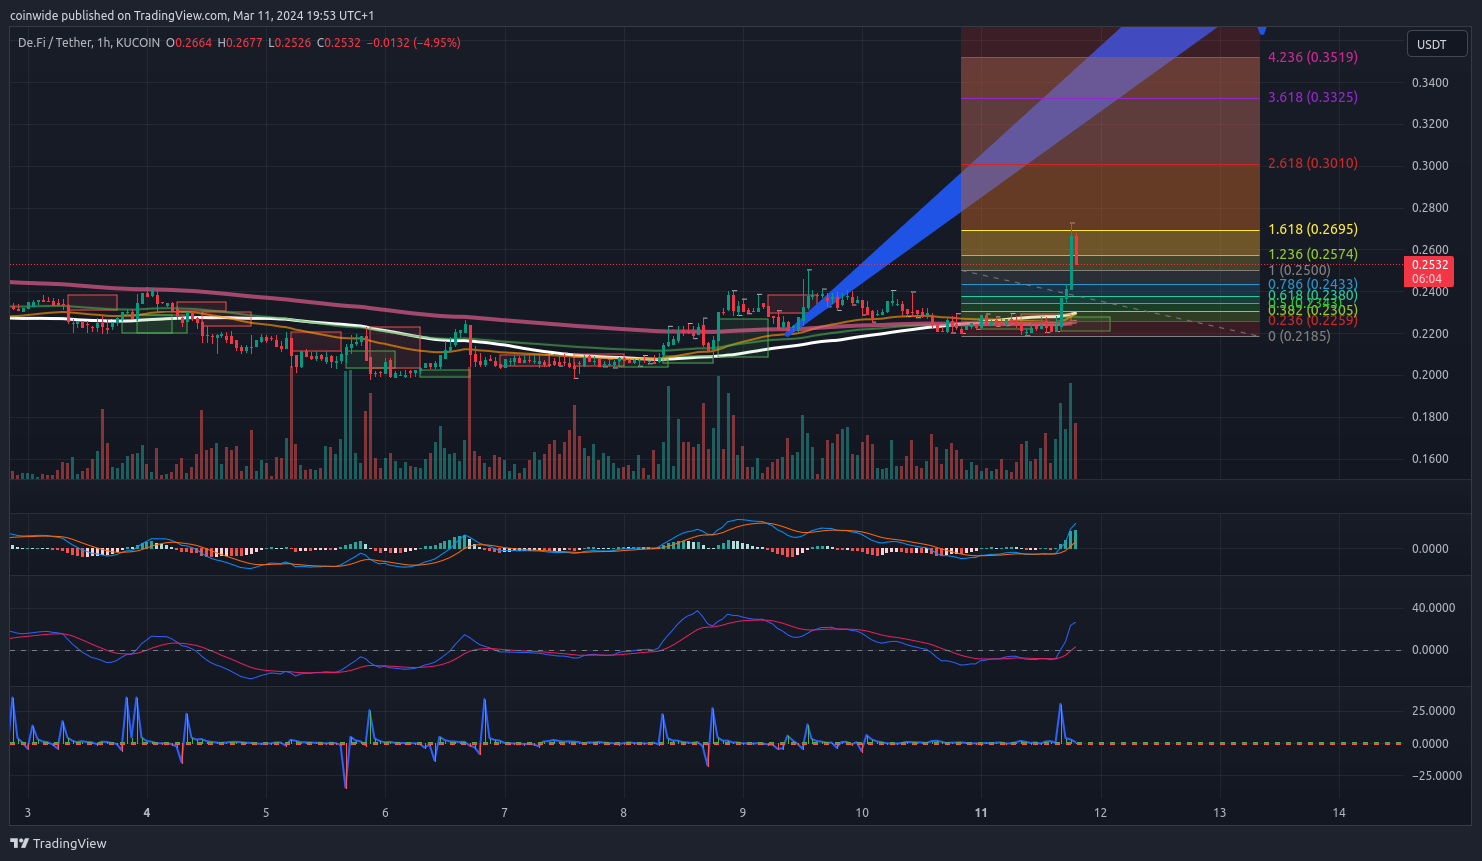Click the date label 9 on time axis
Viewport: 1482px width, 861px height.
[x=743, y=813]
